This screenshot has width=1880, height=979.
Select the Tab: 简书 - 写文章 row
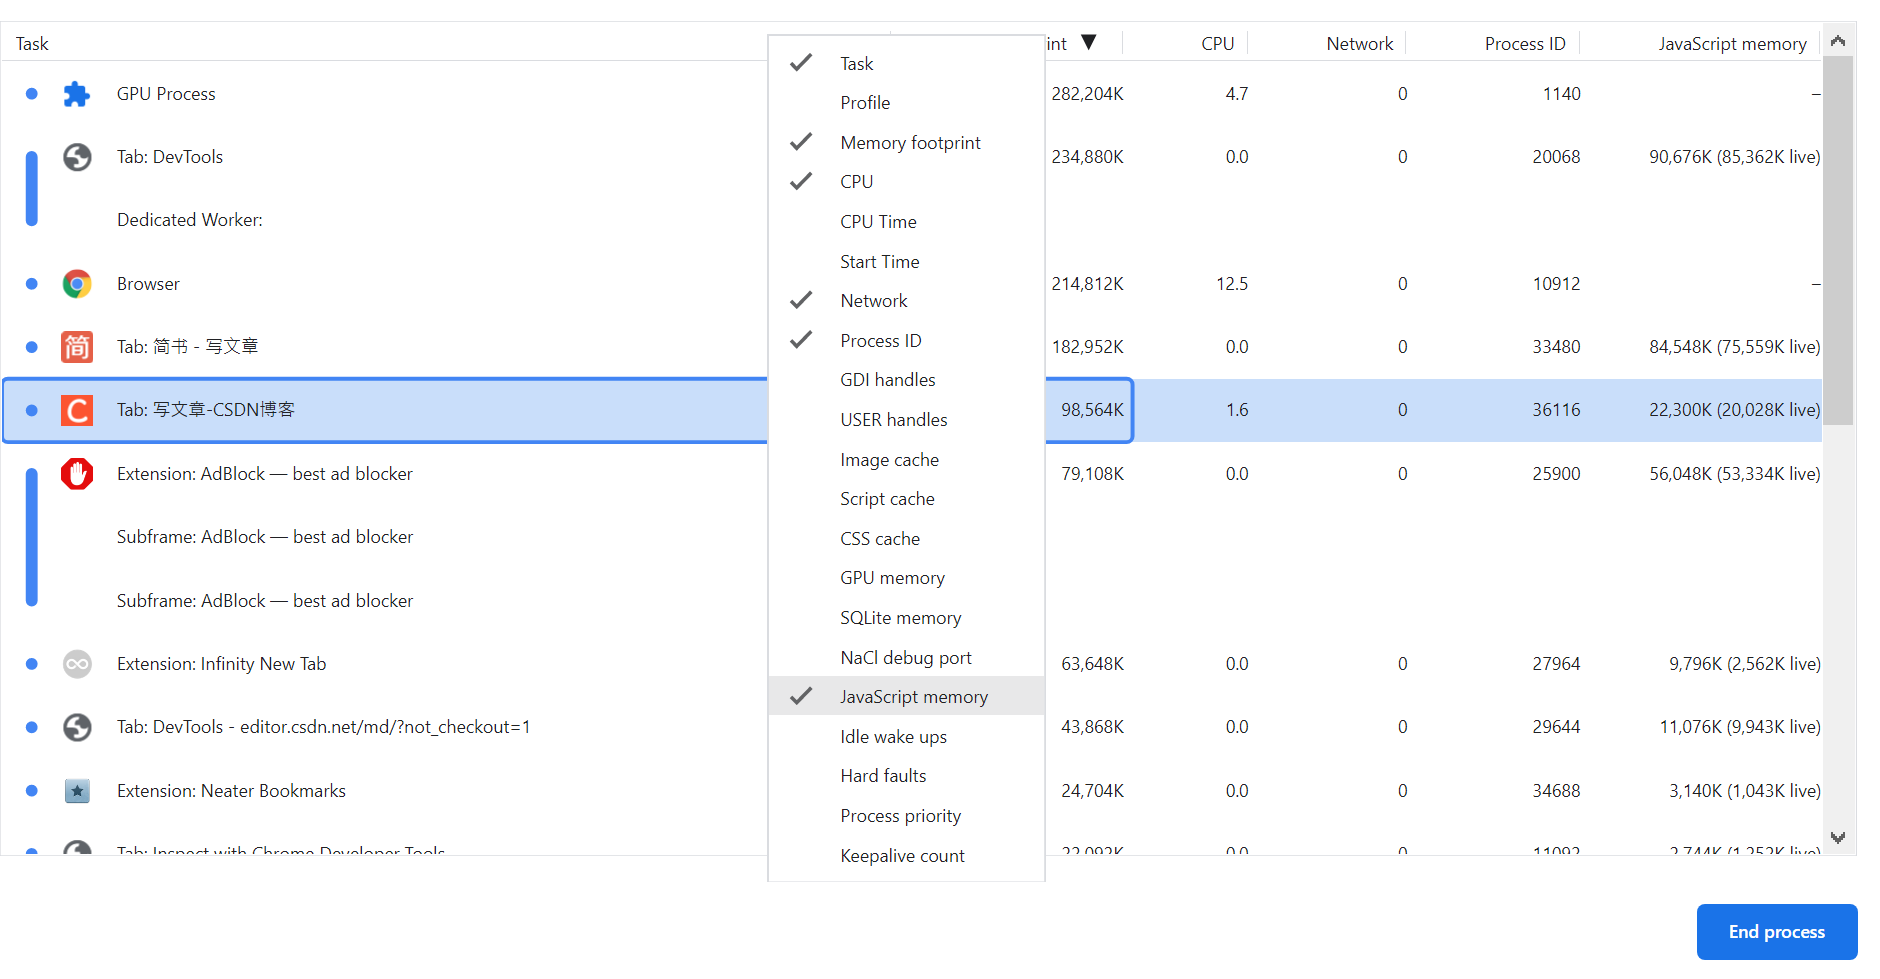(911, 347)
